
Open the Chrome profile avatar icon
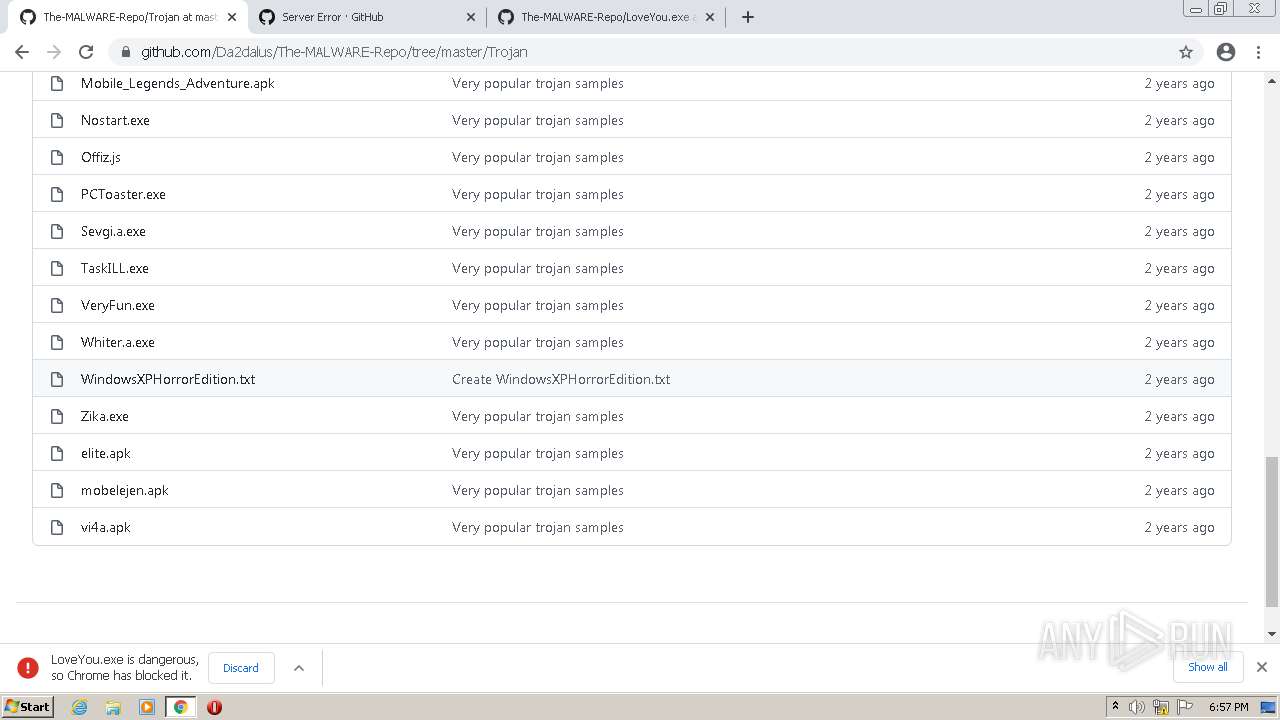click(1226, 52)
